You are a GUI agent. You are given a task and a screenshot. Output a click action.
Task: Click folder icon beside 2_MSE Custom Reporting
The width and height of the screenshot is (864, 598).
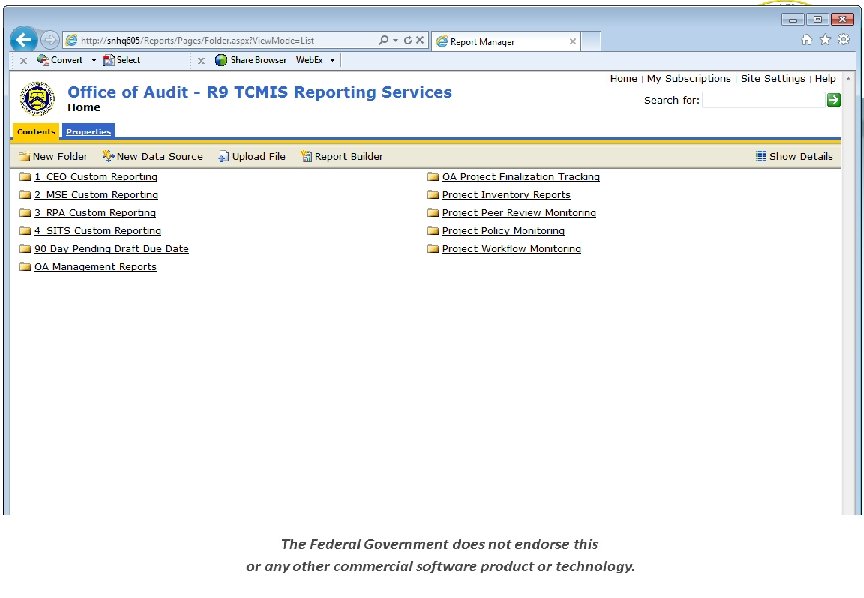(x=25, y=195)
